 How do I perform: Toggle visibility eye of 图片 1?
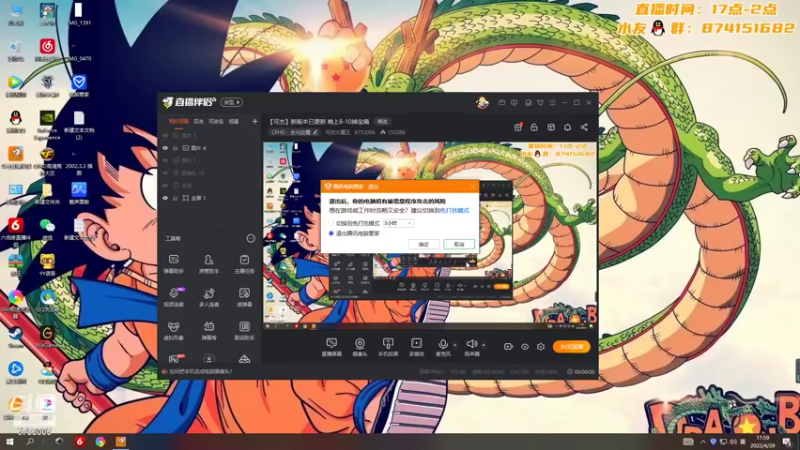(x=165, y=160)
